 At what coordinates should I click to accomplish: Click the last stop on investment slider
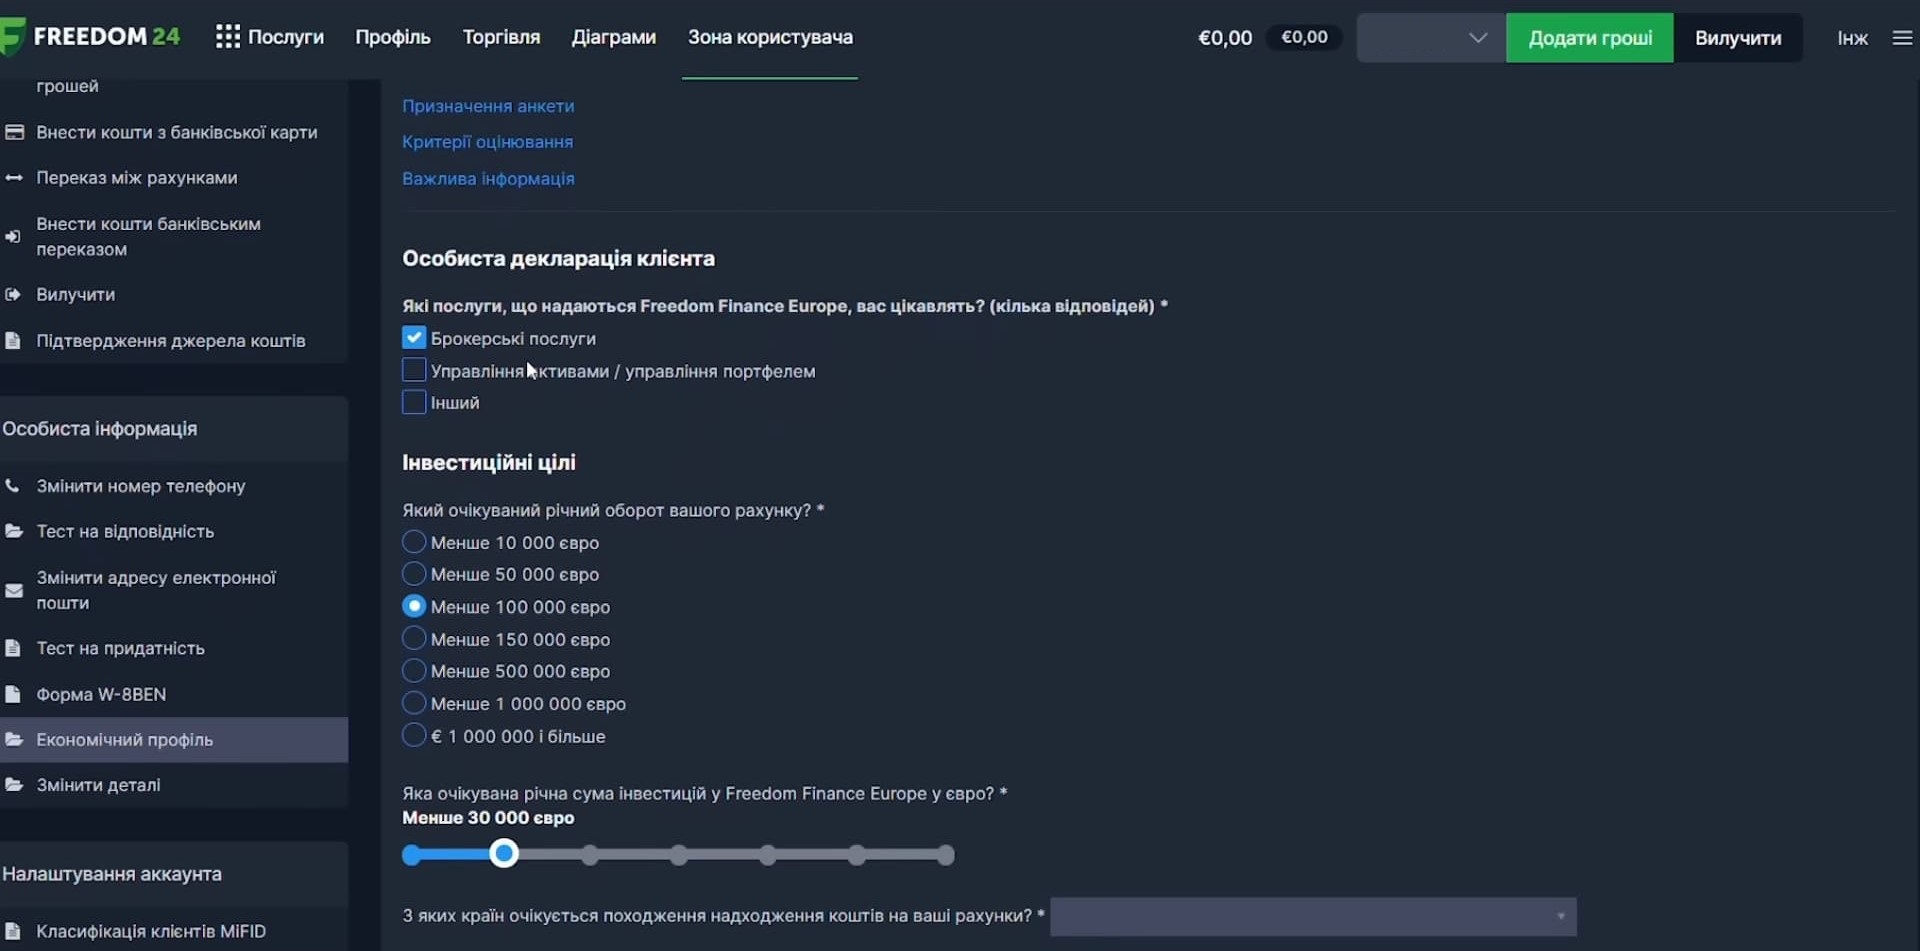[x=945, y=855]
